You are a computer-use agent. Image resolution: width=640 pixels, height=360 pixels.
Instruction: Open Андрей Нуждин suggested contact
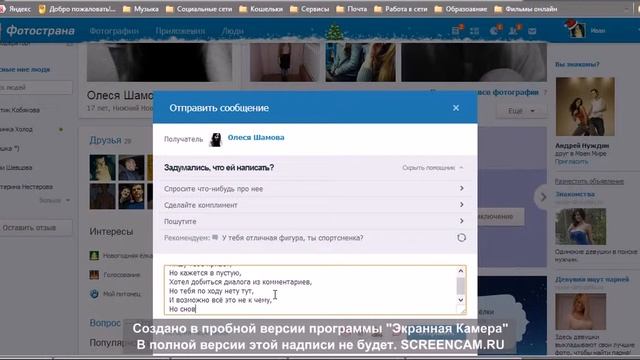tap(582, 146)
